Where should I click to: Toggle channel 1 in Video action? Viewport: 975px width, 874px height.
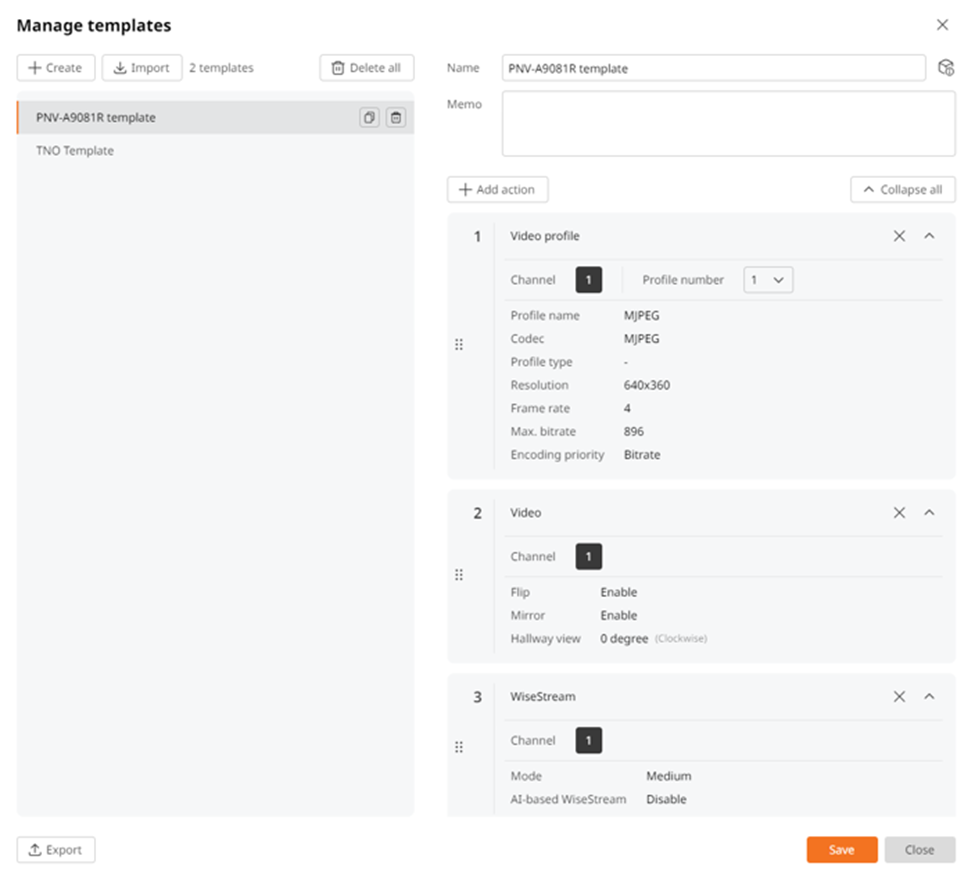pos(588,557)
